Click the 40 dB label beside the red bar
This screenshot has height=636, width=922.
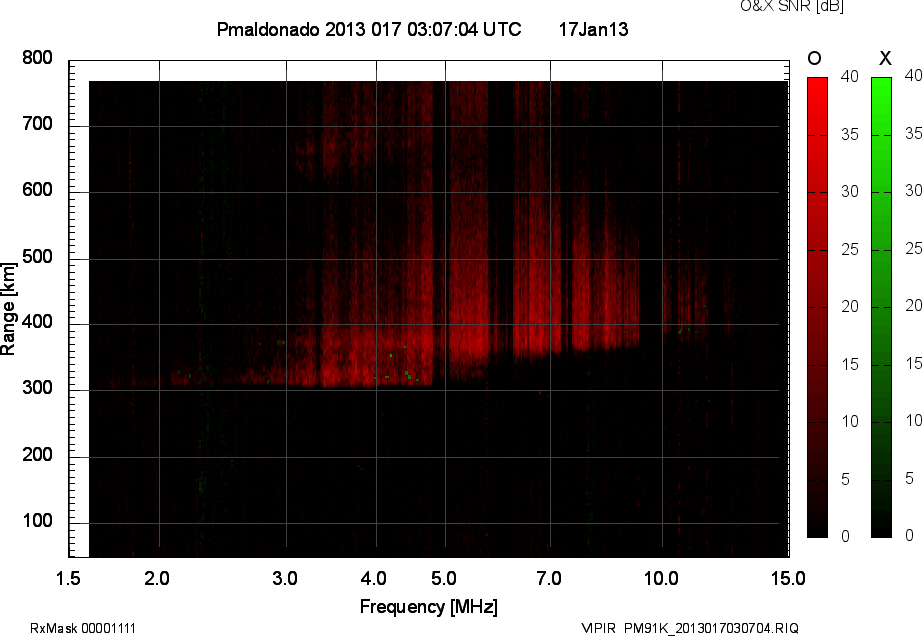(x=850, y=76)
